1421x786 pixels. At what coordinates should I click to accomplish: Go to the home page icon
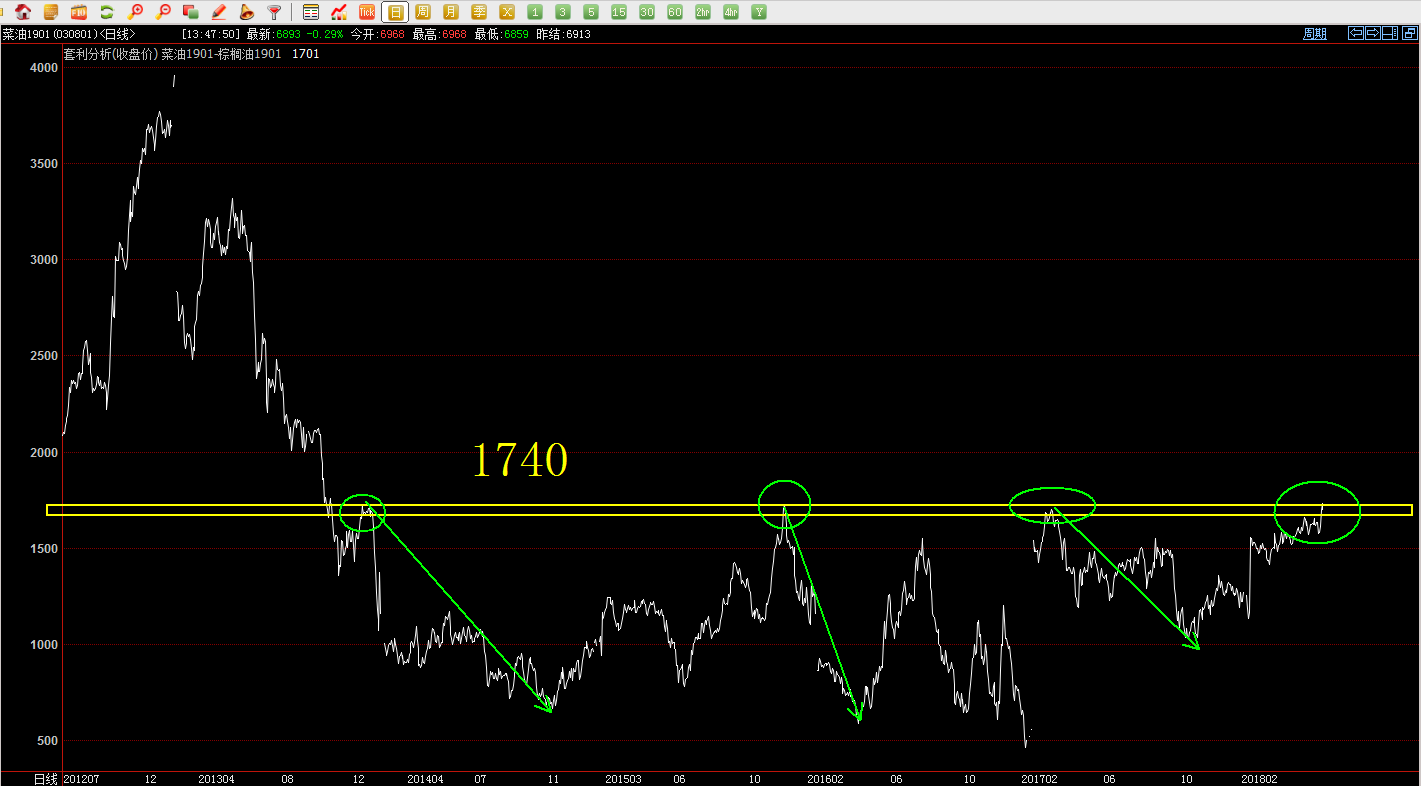click(x=23, y=12)
